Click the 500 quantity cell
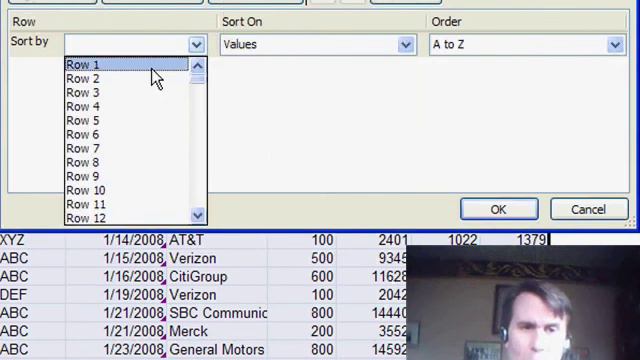 coord(302,258)
